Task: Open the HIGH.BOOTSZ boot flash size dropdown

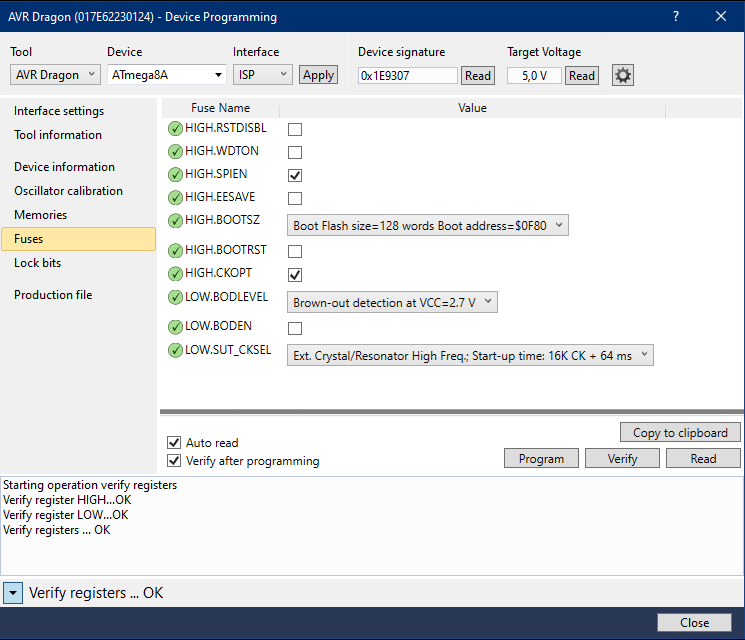Action: pos(428,225)
